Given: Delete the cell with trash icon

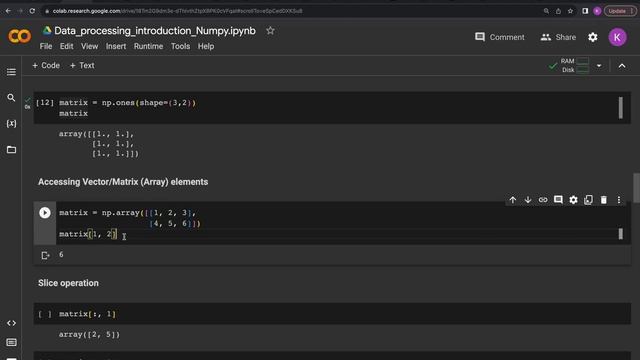Looking at the screenshot, I should click(604, 200).
